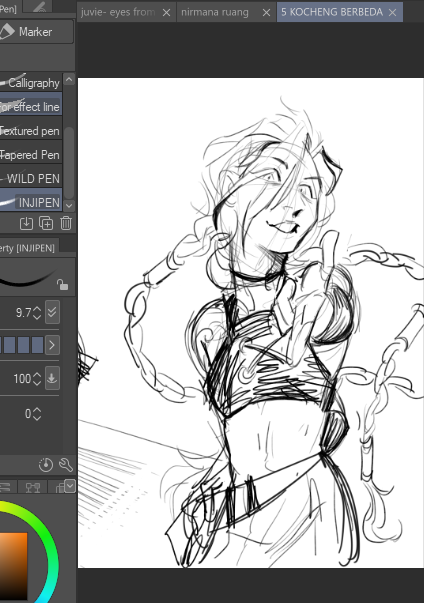Click the stabilization value 0
Image resolution: width=424 pixels, height=603 pixels.
(x=28, y=414)
